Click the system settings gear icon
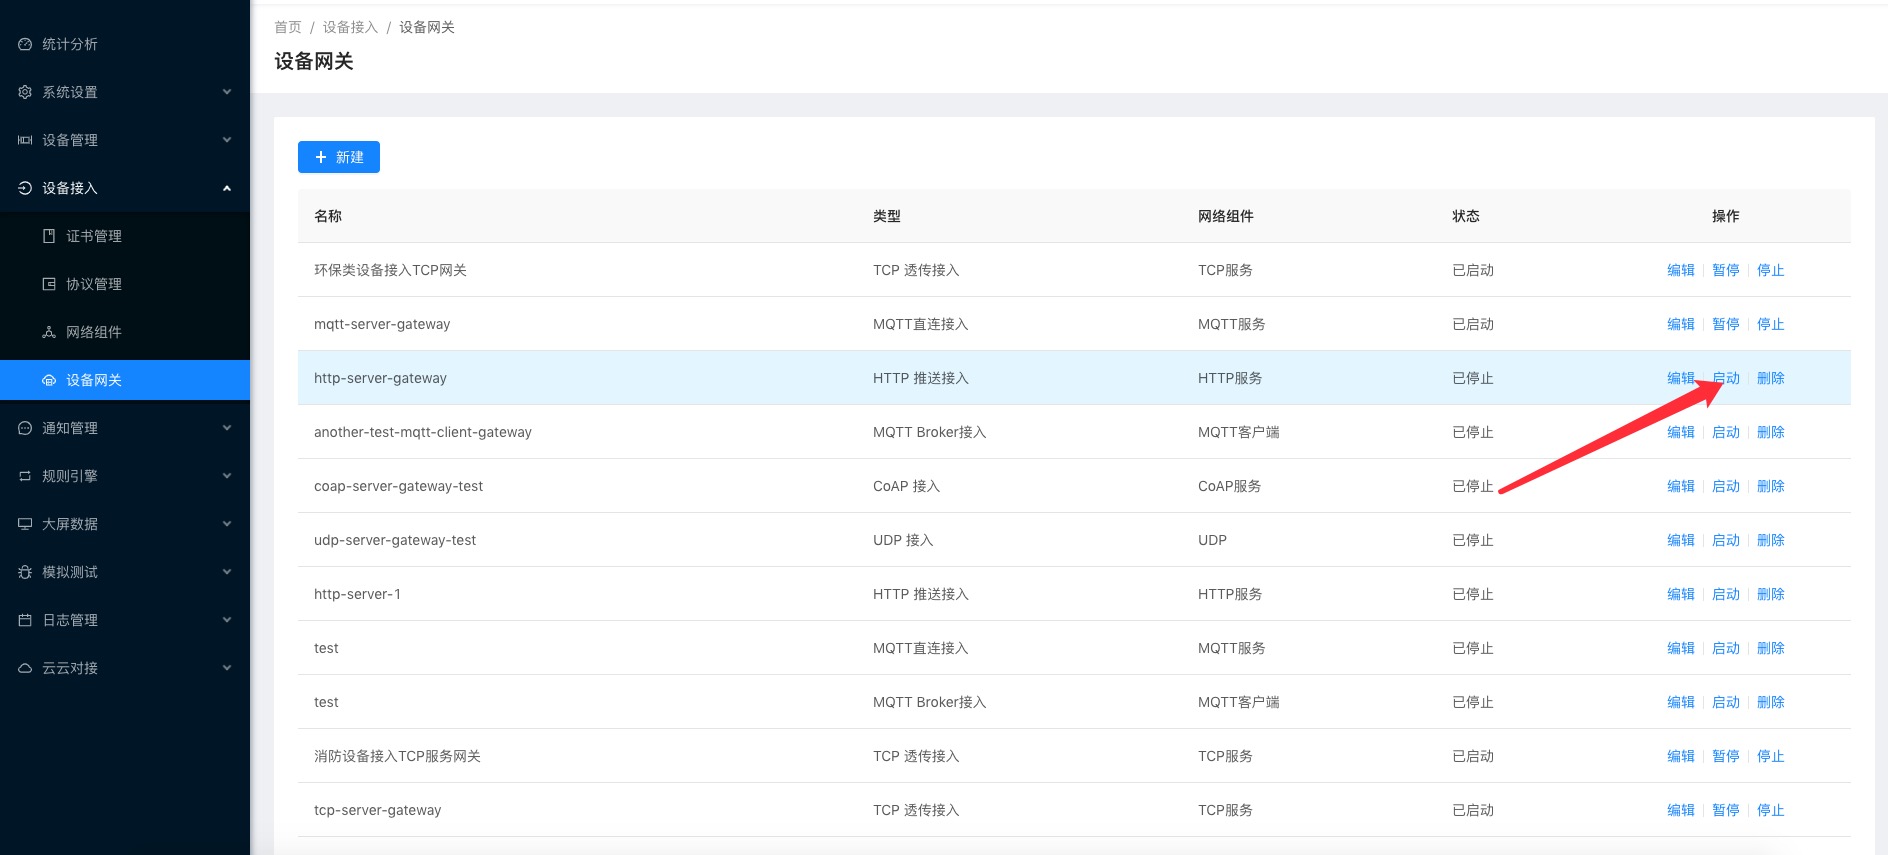This screenshot has height=855, width=1888. (25, 92)
